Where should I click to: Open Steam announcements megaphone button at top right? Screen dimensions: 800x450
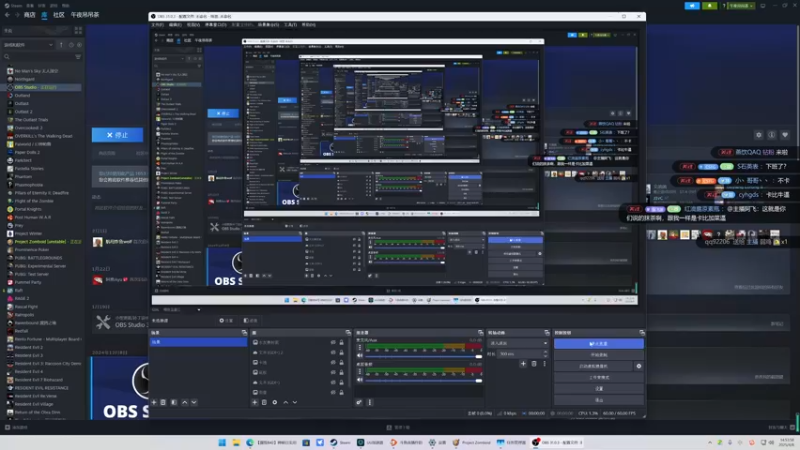tap(692, 6)
